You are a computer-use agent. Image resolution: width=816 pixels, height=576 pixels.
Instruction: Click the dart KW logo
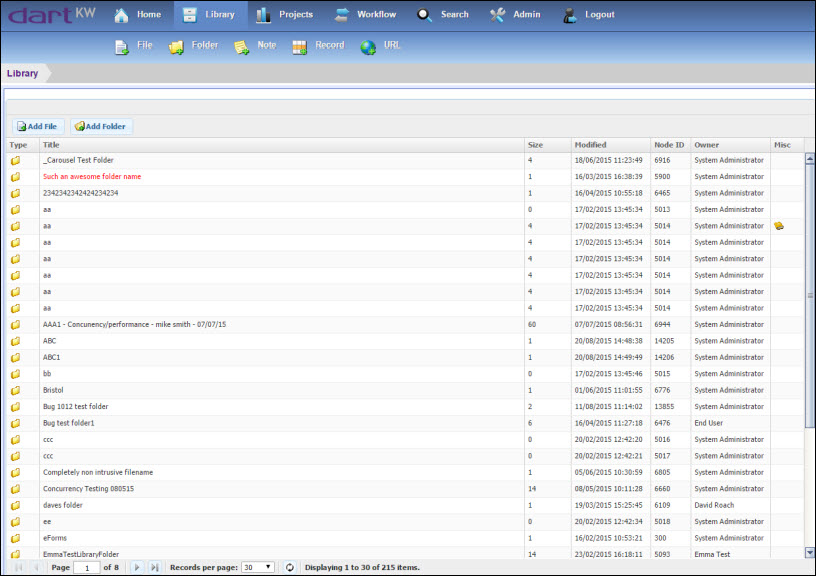pos(52,15)
